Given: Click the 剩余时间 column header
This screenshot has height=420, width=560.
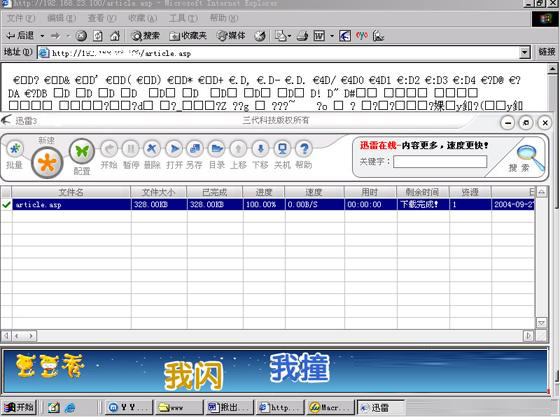Looking at the screenshot, I should [x=422, y=192].
